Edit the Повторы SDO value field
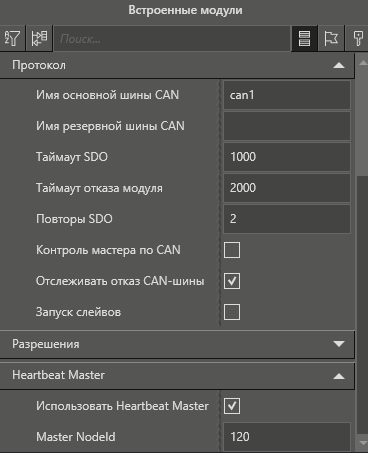 [x=287, y=219]
